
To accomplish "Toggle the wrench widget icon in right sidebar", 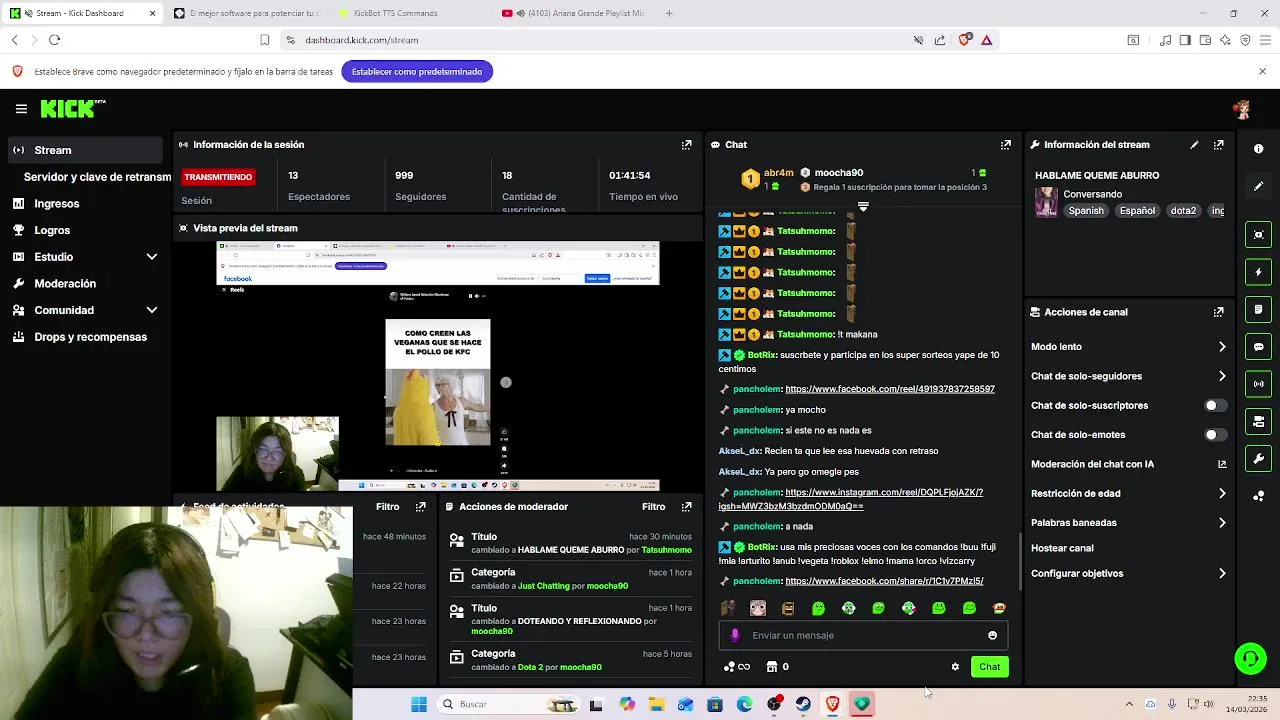I will (1258, 459).
